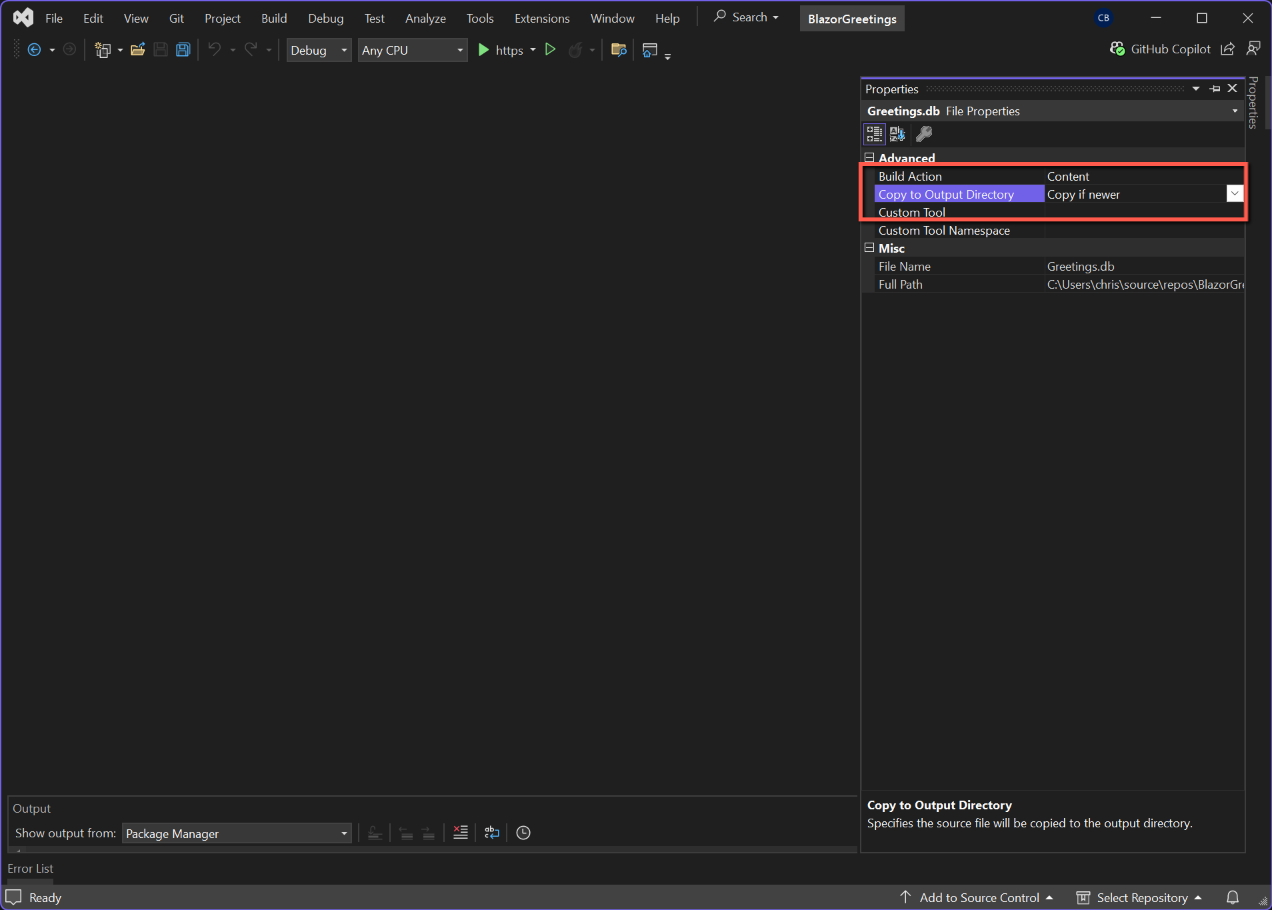Click the Save All toolbar icon
Screen dimensions: 1272x910
pyautogui.click(x=183, y=50)
